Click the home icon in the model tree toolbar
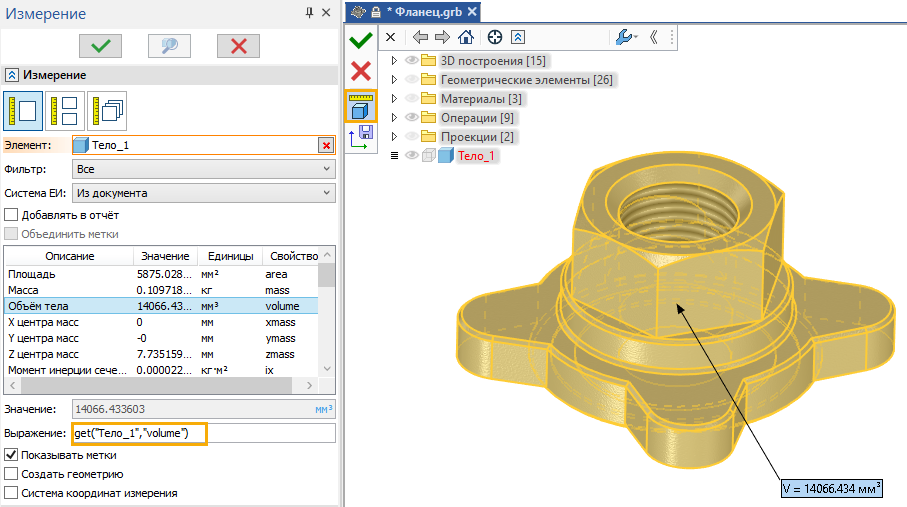 [465, 37]
